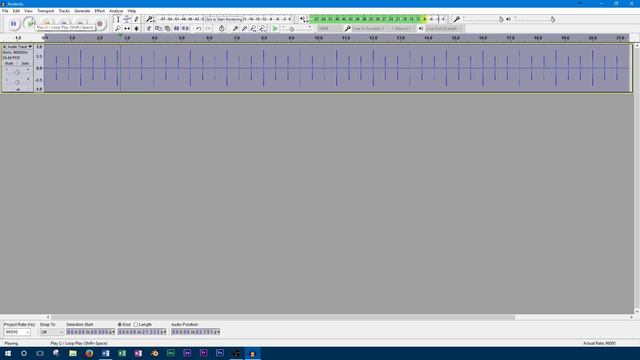
Task: Select the End radio button
Action: pos(120,324)
